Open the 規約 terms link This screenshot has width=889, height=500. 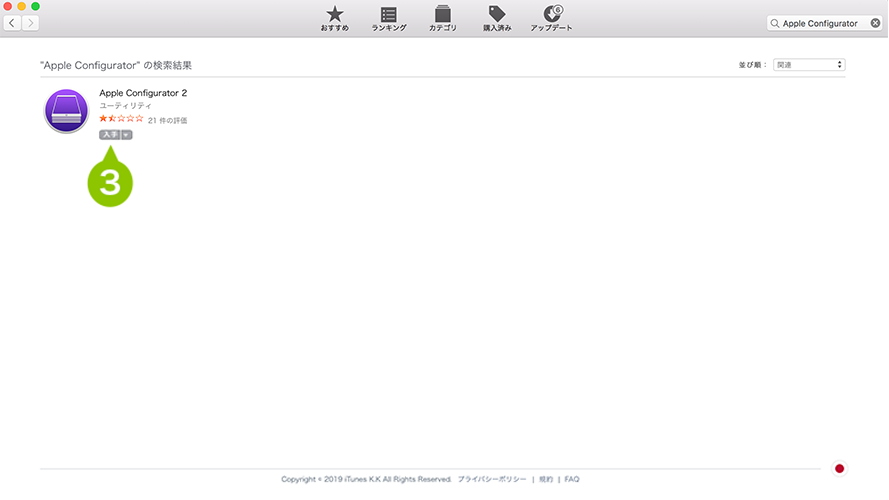[546, 479]
